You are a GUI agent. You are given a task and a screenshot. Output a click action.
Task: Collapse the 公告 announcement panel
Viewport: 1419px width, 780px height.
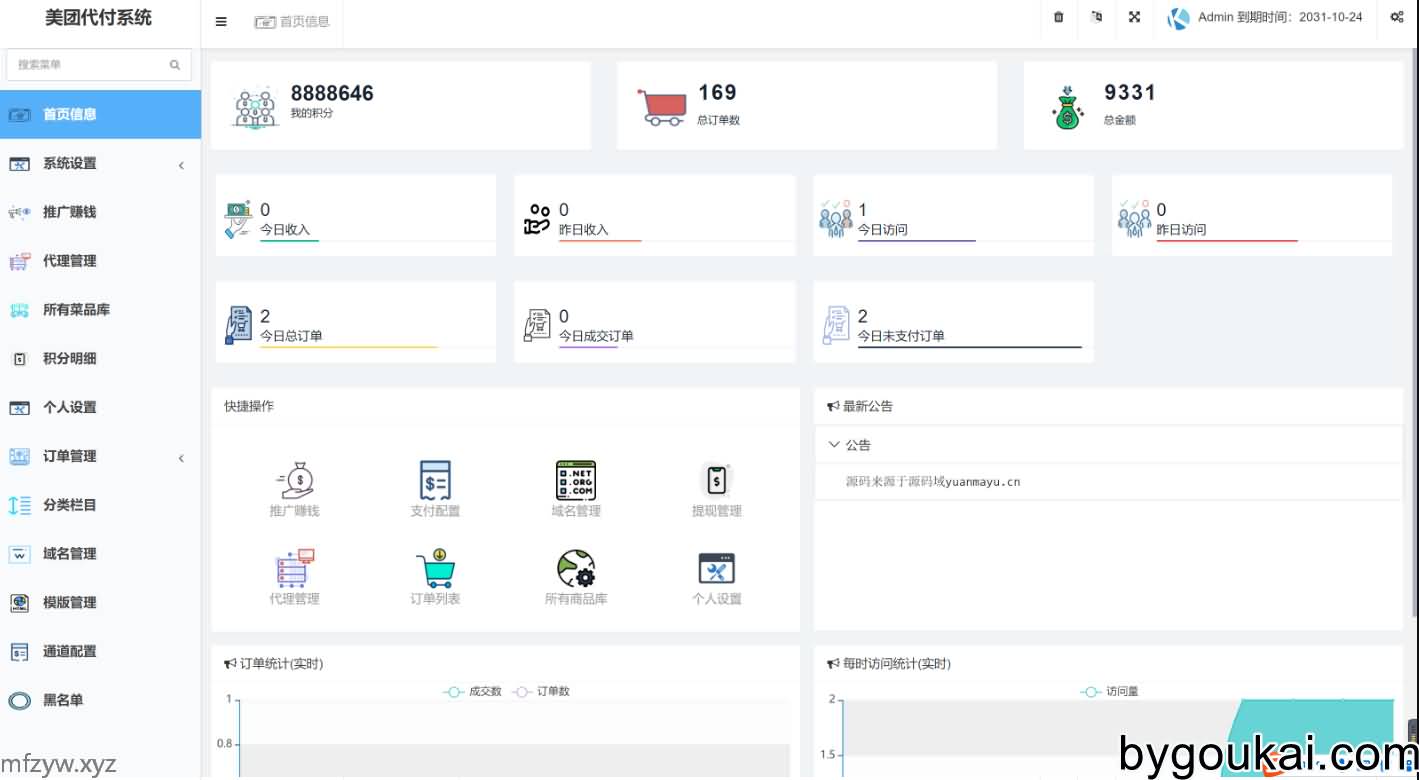(x=849, y=445)
